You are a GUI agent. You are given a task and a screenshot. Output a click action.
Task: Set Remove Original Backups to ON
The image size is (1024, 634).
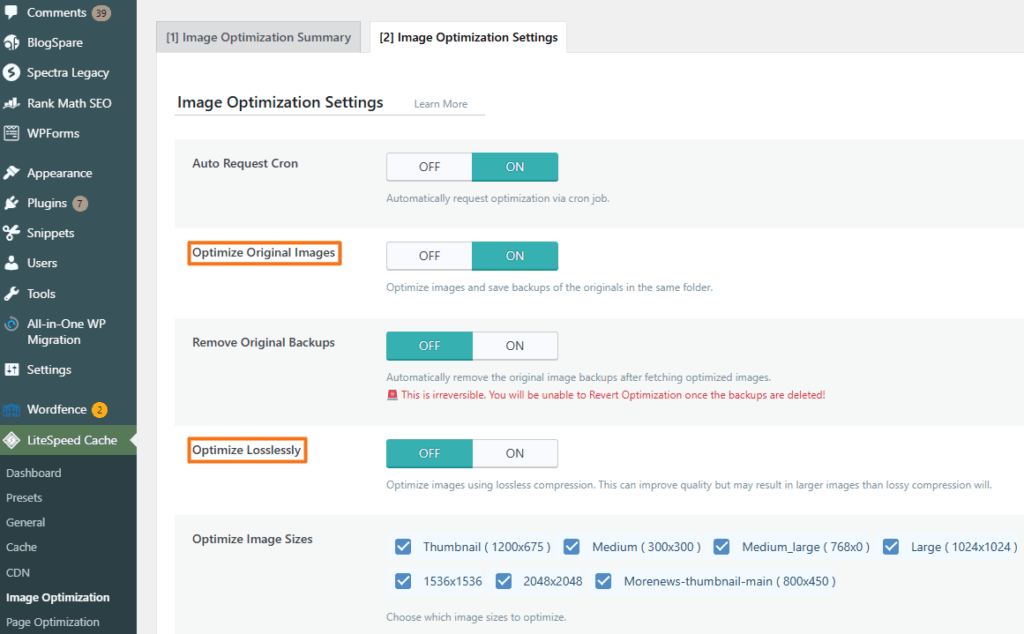pyautogui.click(x=515, y=346)
